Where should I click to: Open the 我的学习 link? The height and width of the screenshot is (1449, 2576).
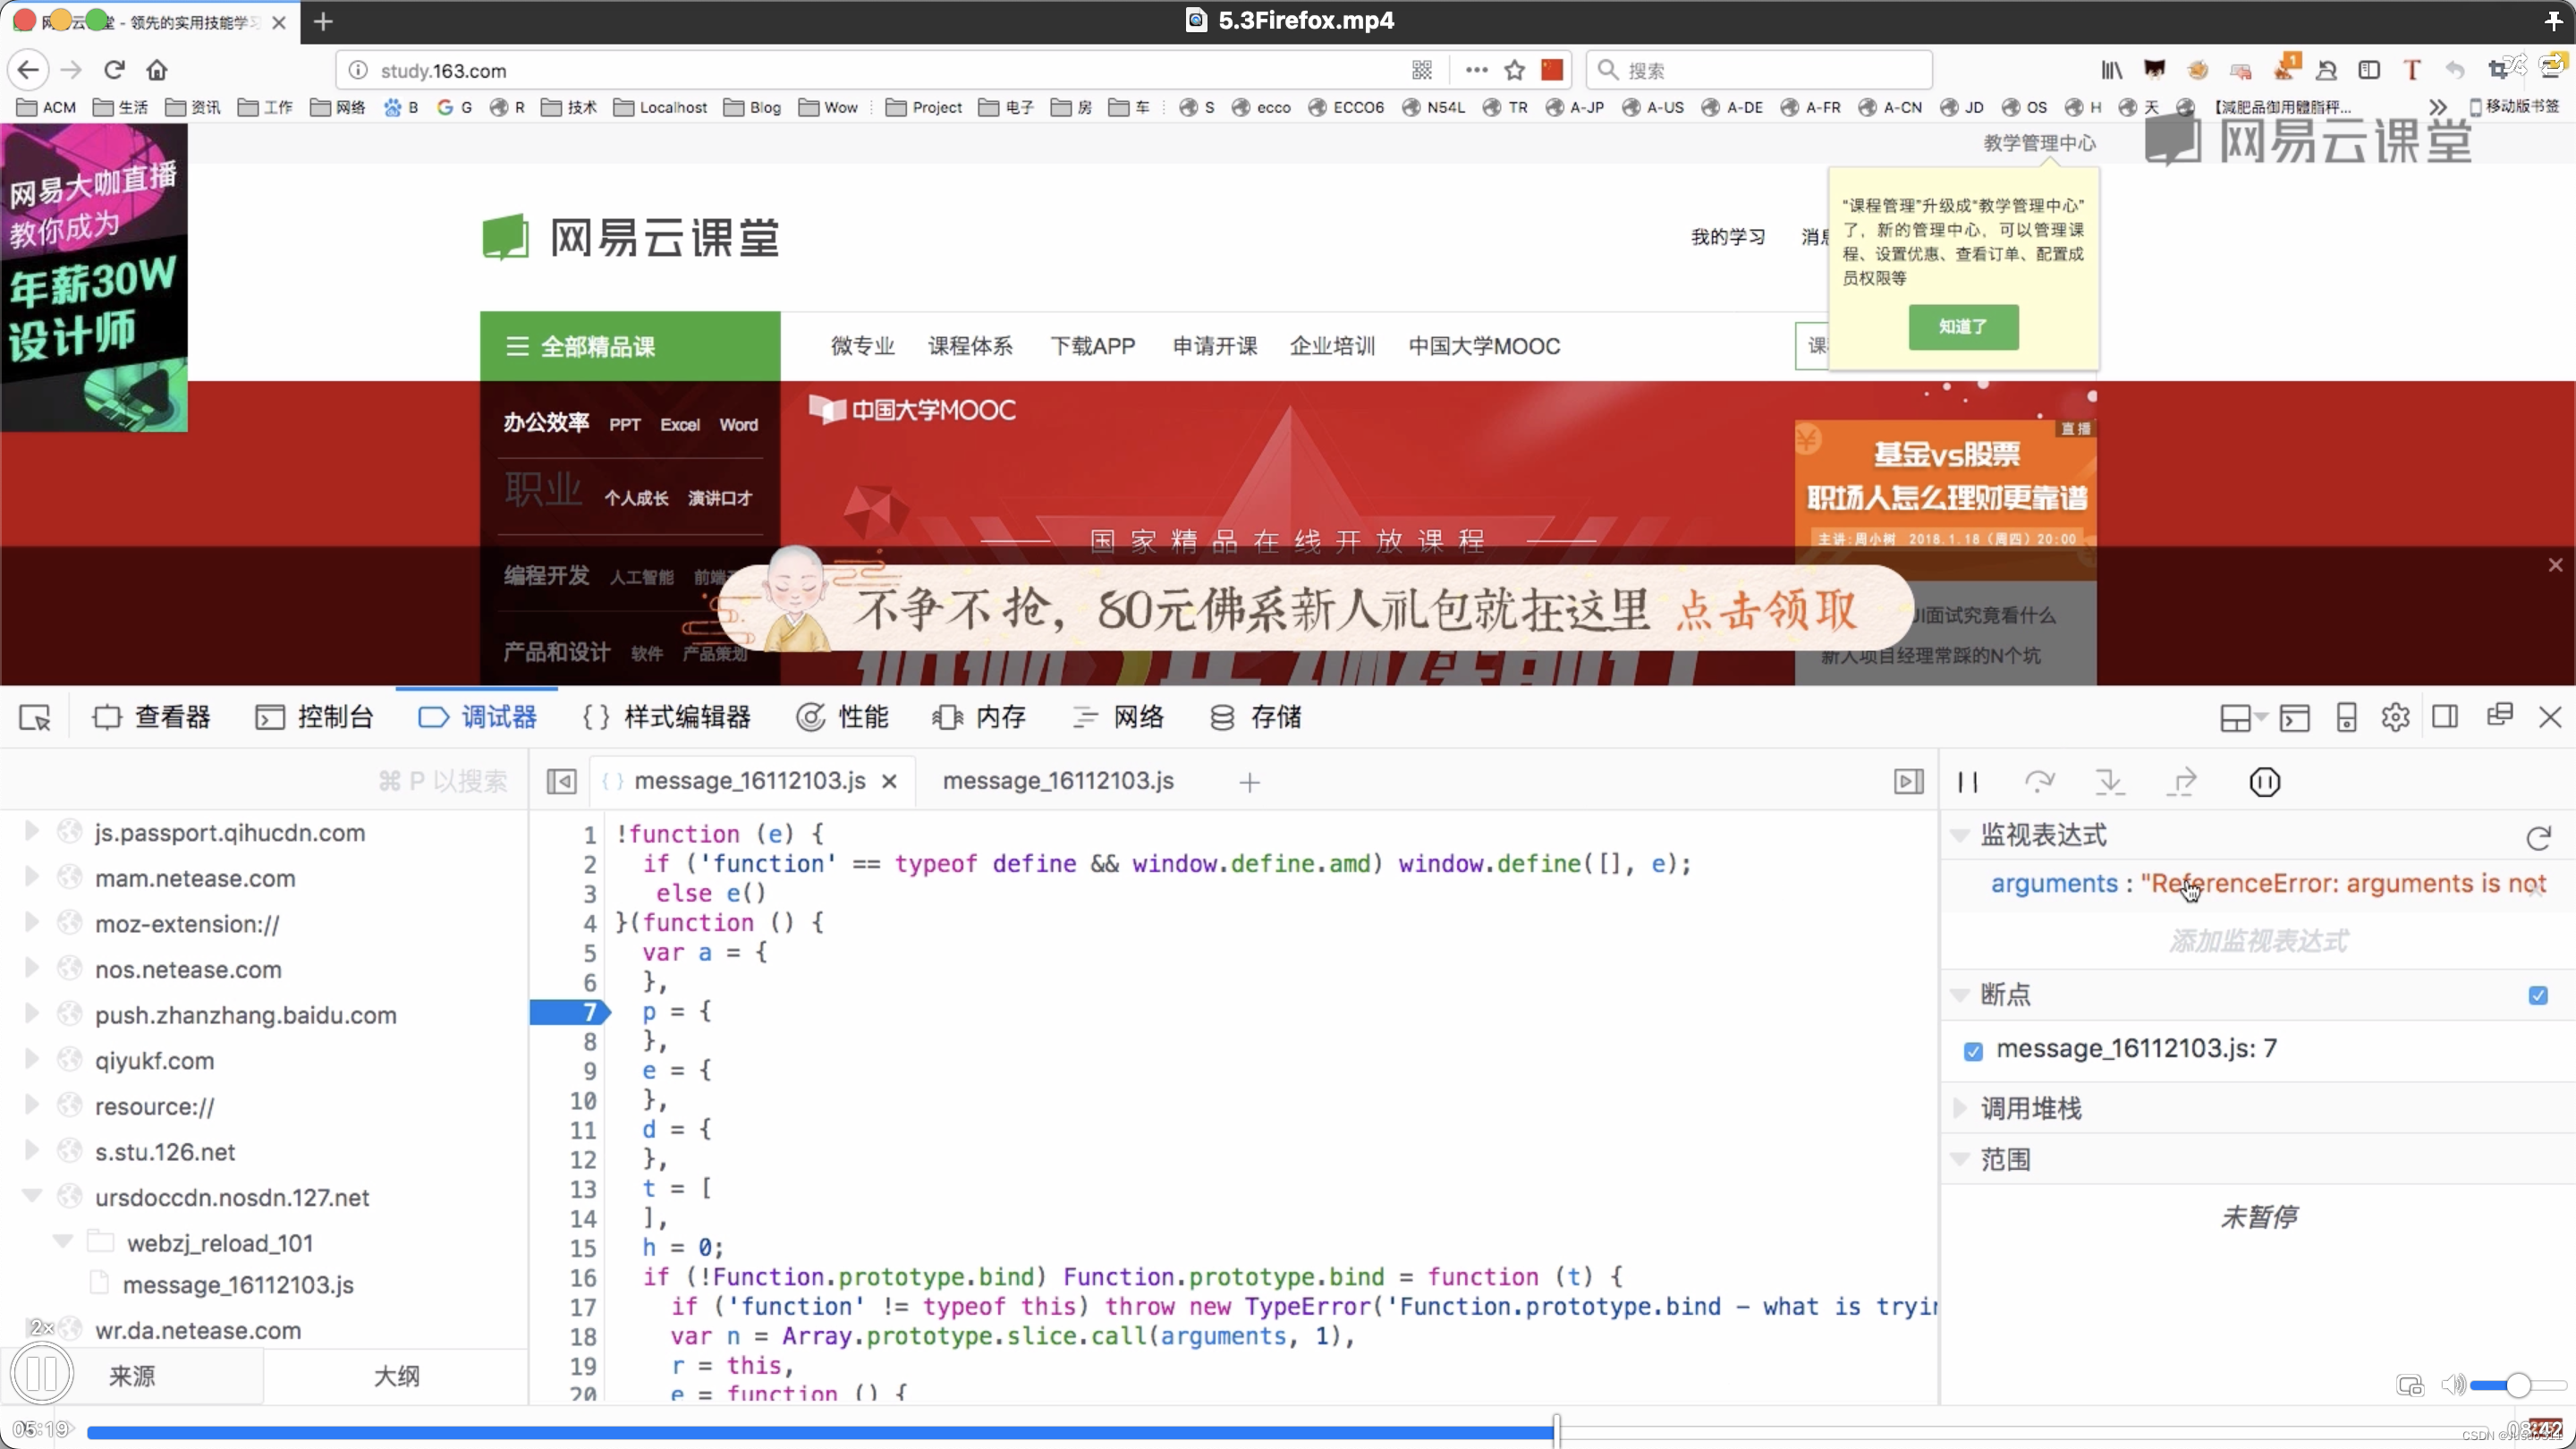tap(1727, 237)
